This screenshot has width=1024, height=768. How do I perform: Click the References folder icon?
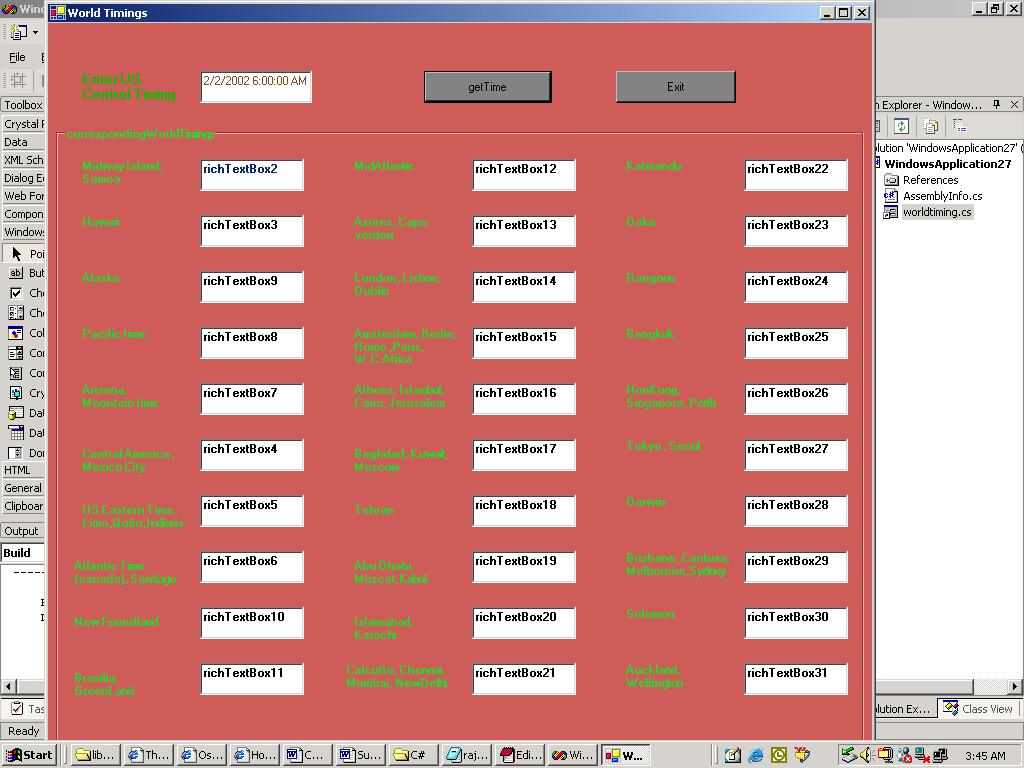[891, 180]
